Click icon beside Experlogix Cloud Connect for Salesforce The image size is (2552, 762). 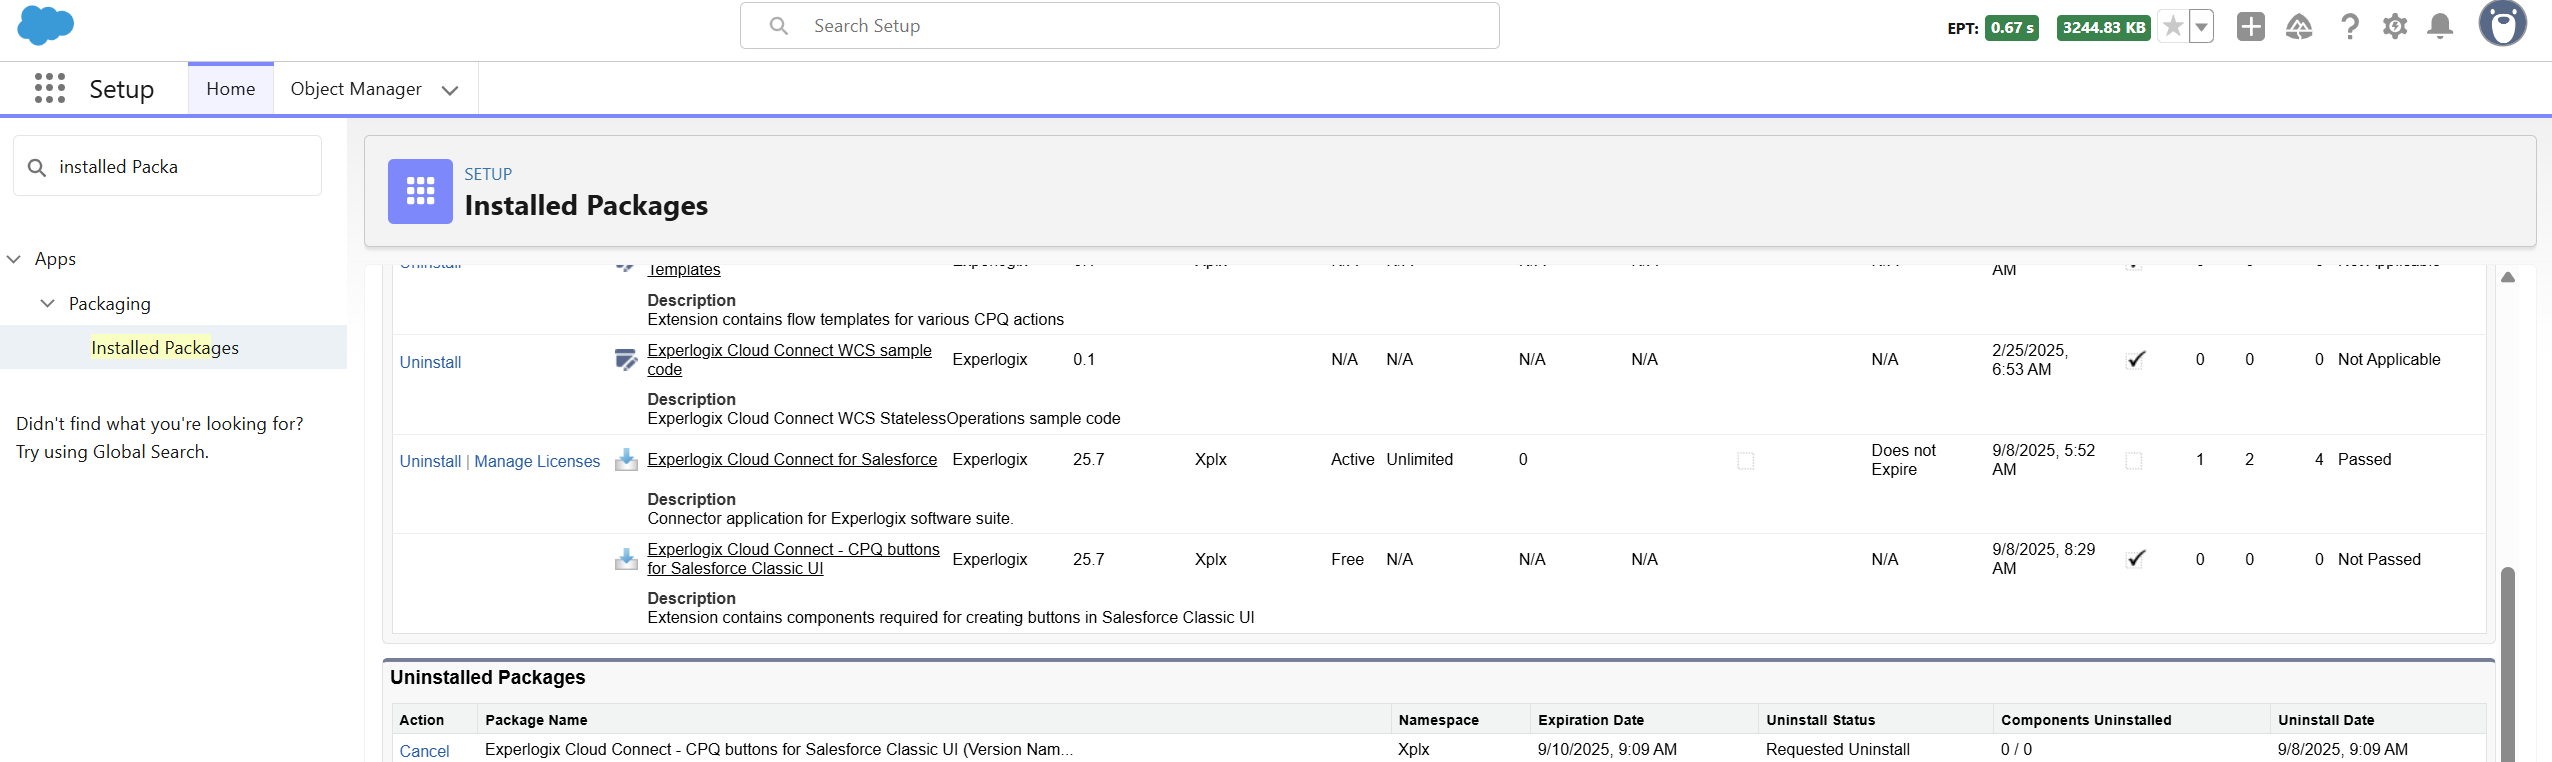point(626,460)
